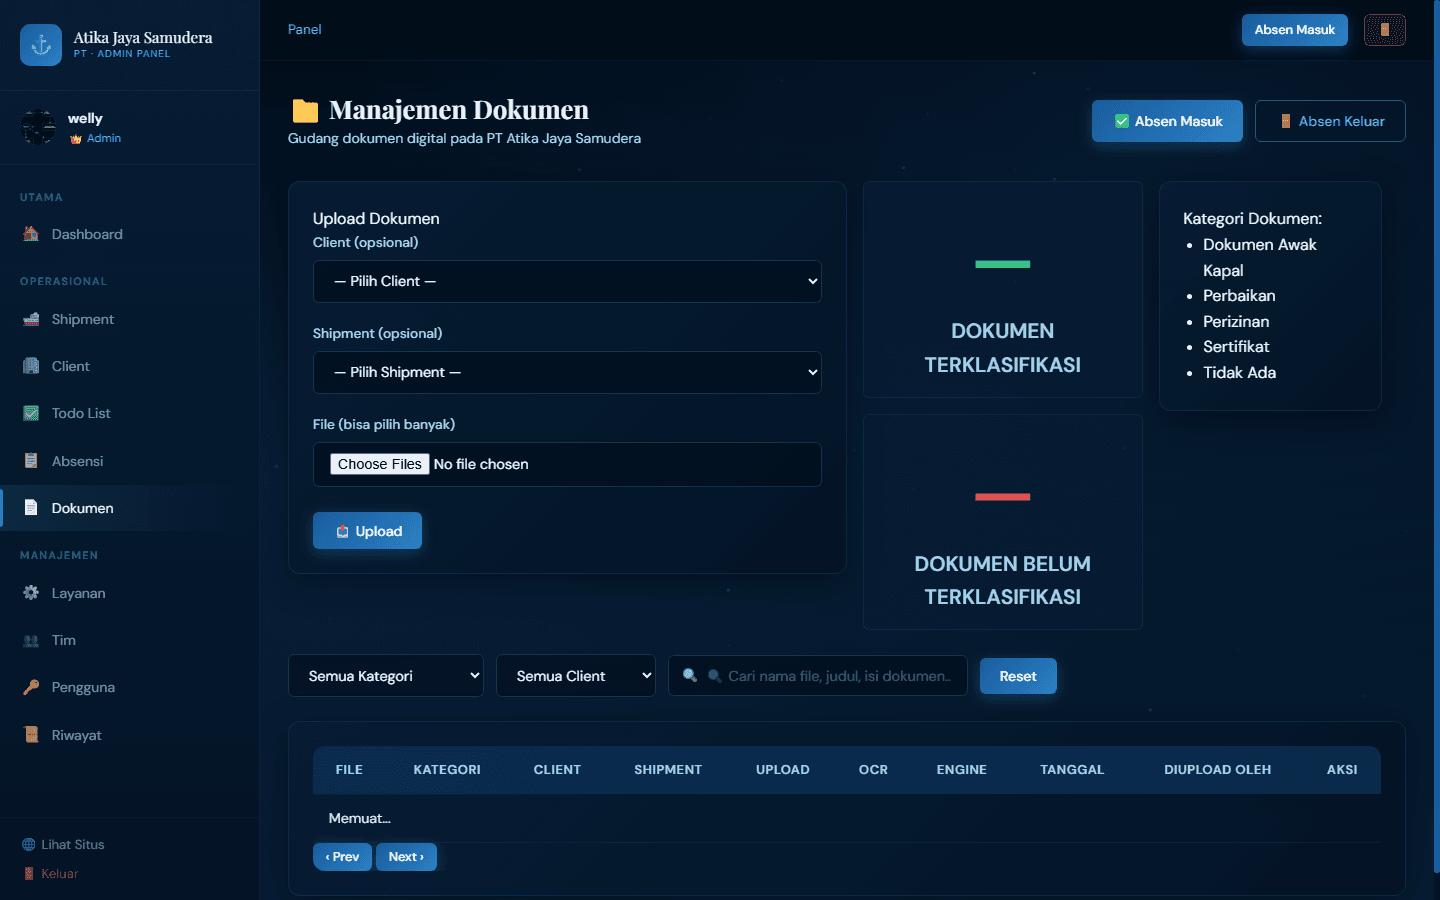
Task: Click the Absensi clipboard icon
Action: coord(31,461)
